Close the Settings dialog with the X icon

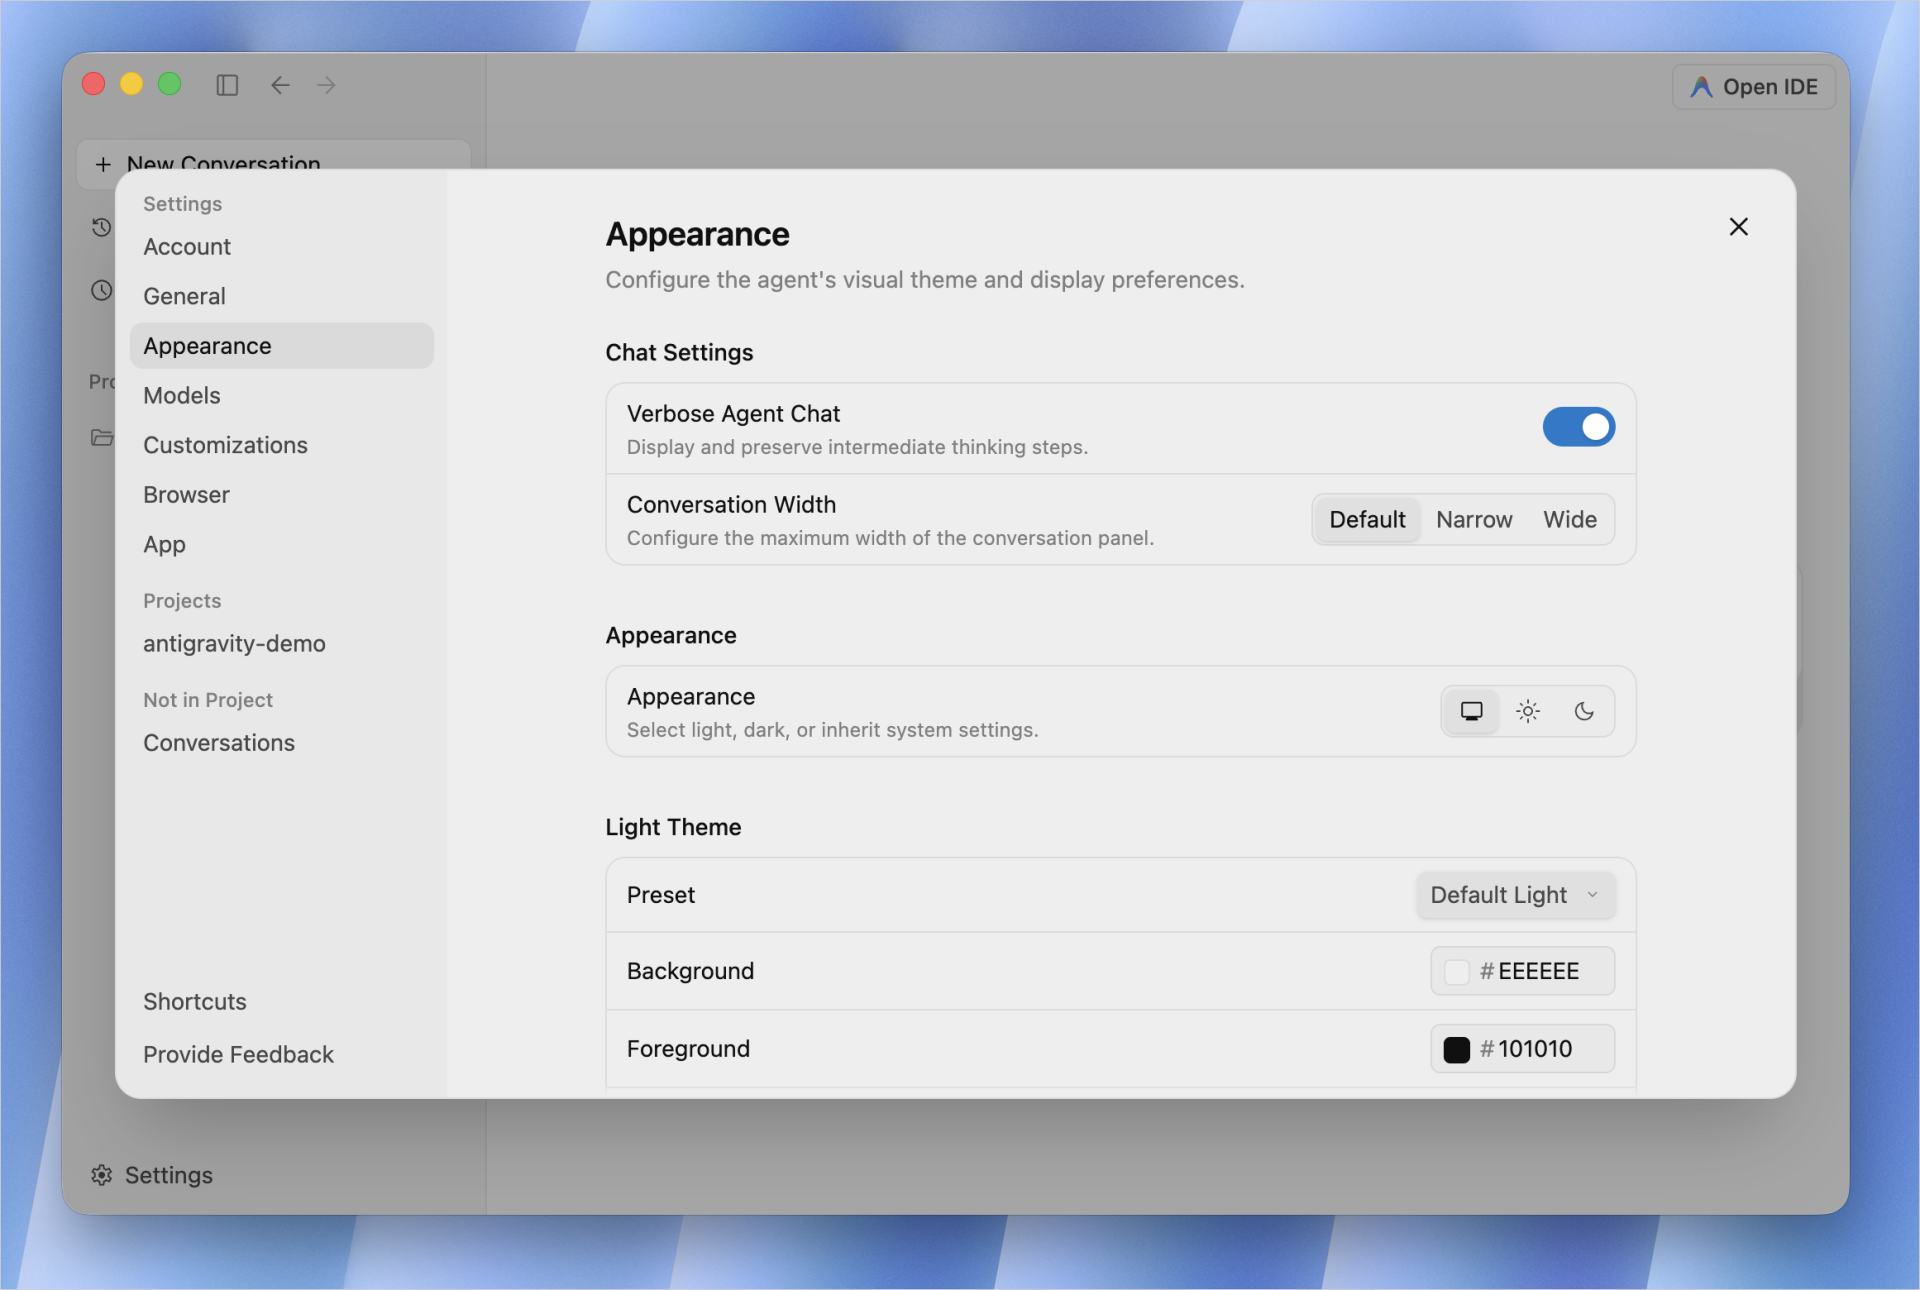(x=1738, y=227)
